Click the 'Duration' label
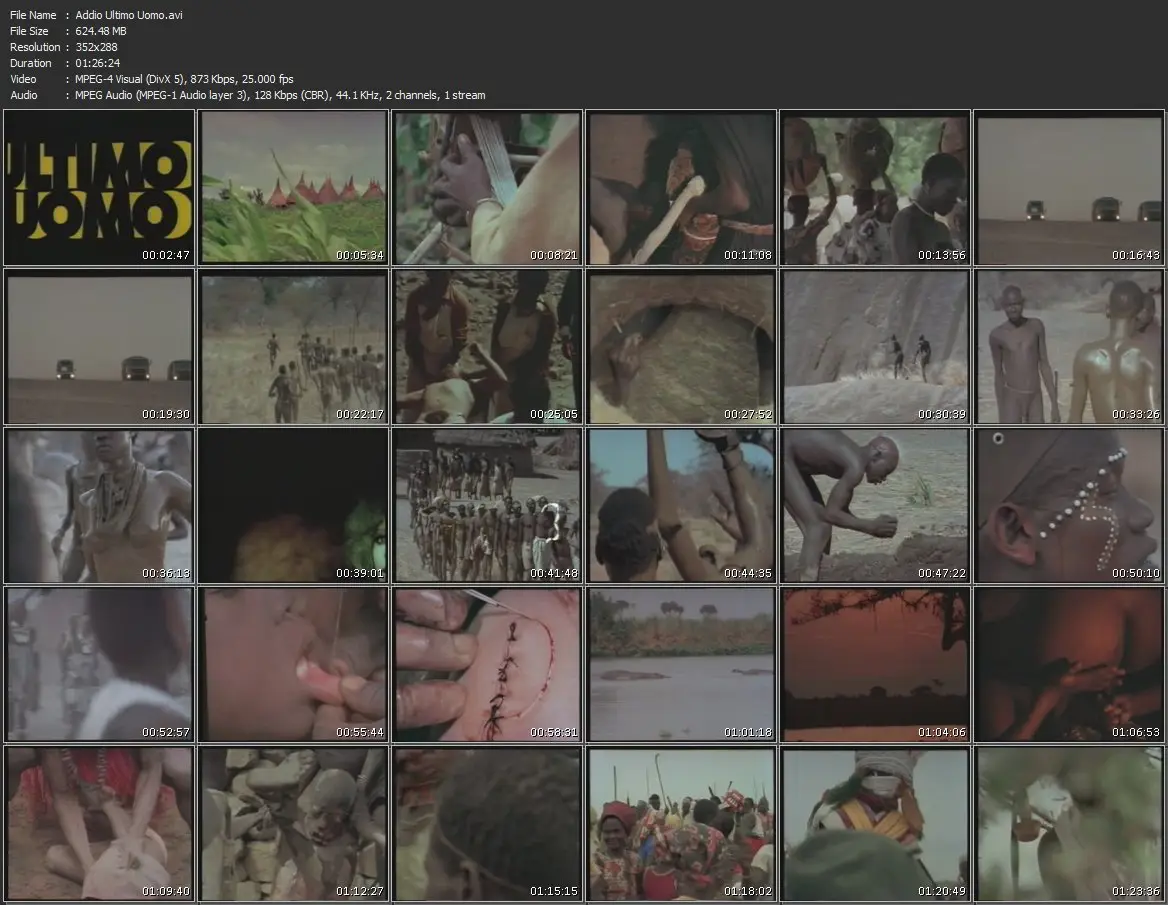This screenshot has height=905, width=1168. (x=31, y=63)
